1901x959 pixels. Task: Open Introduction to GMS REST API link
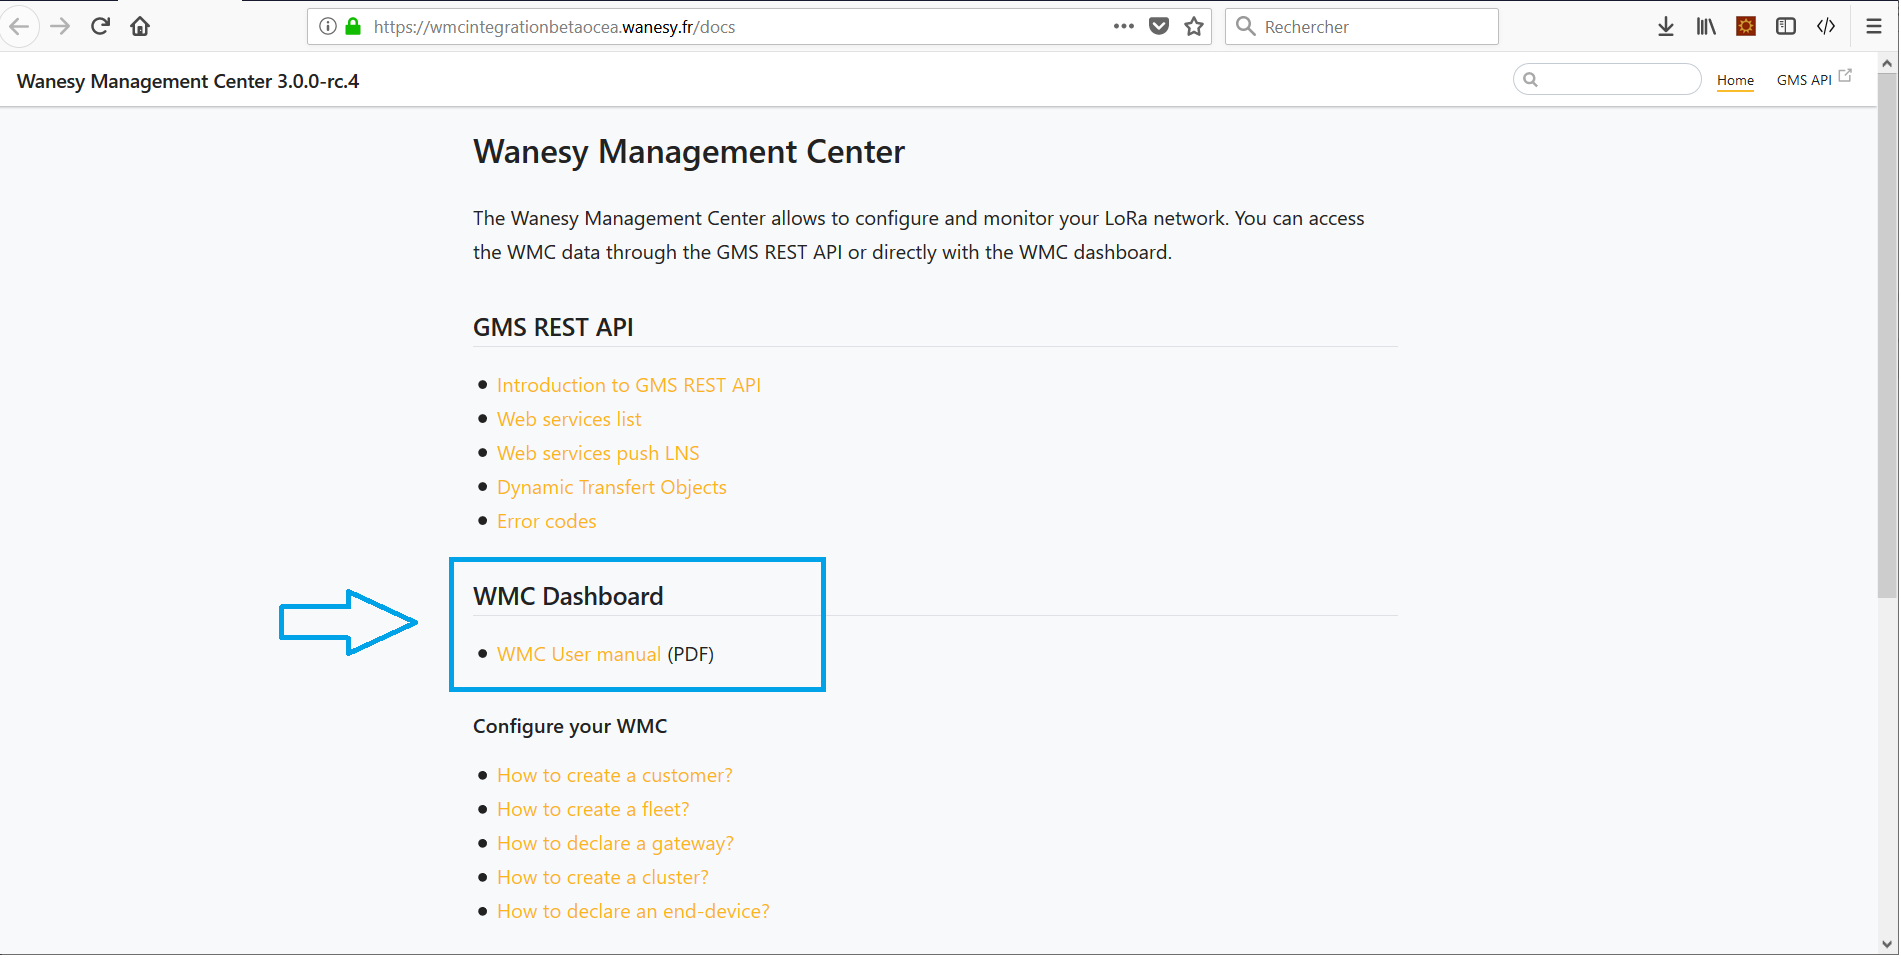[628, 385]
